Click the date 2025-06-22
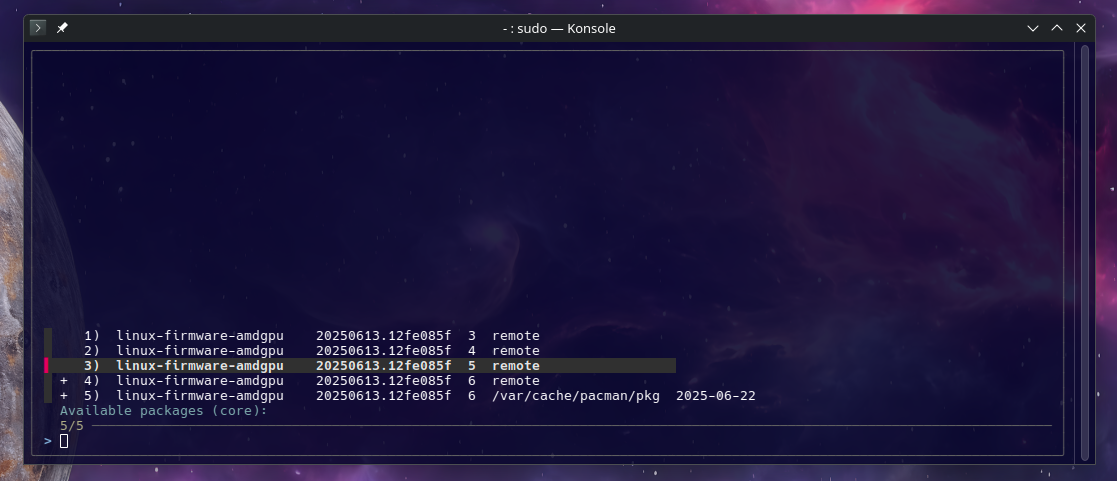This screenshot has width=1117, height=481. click(716, 395)
